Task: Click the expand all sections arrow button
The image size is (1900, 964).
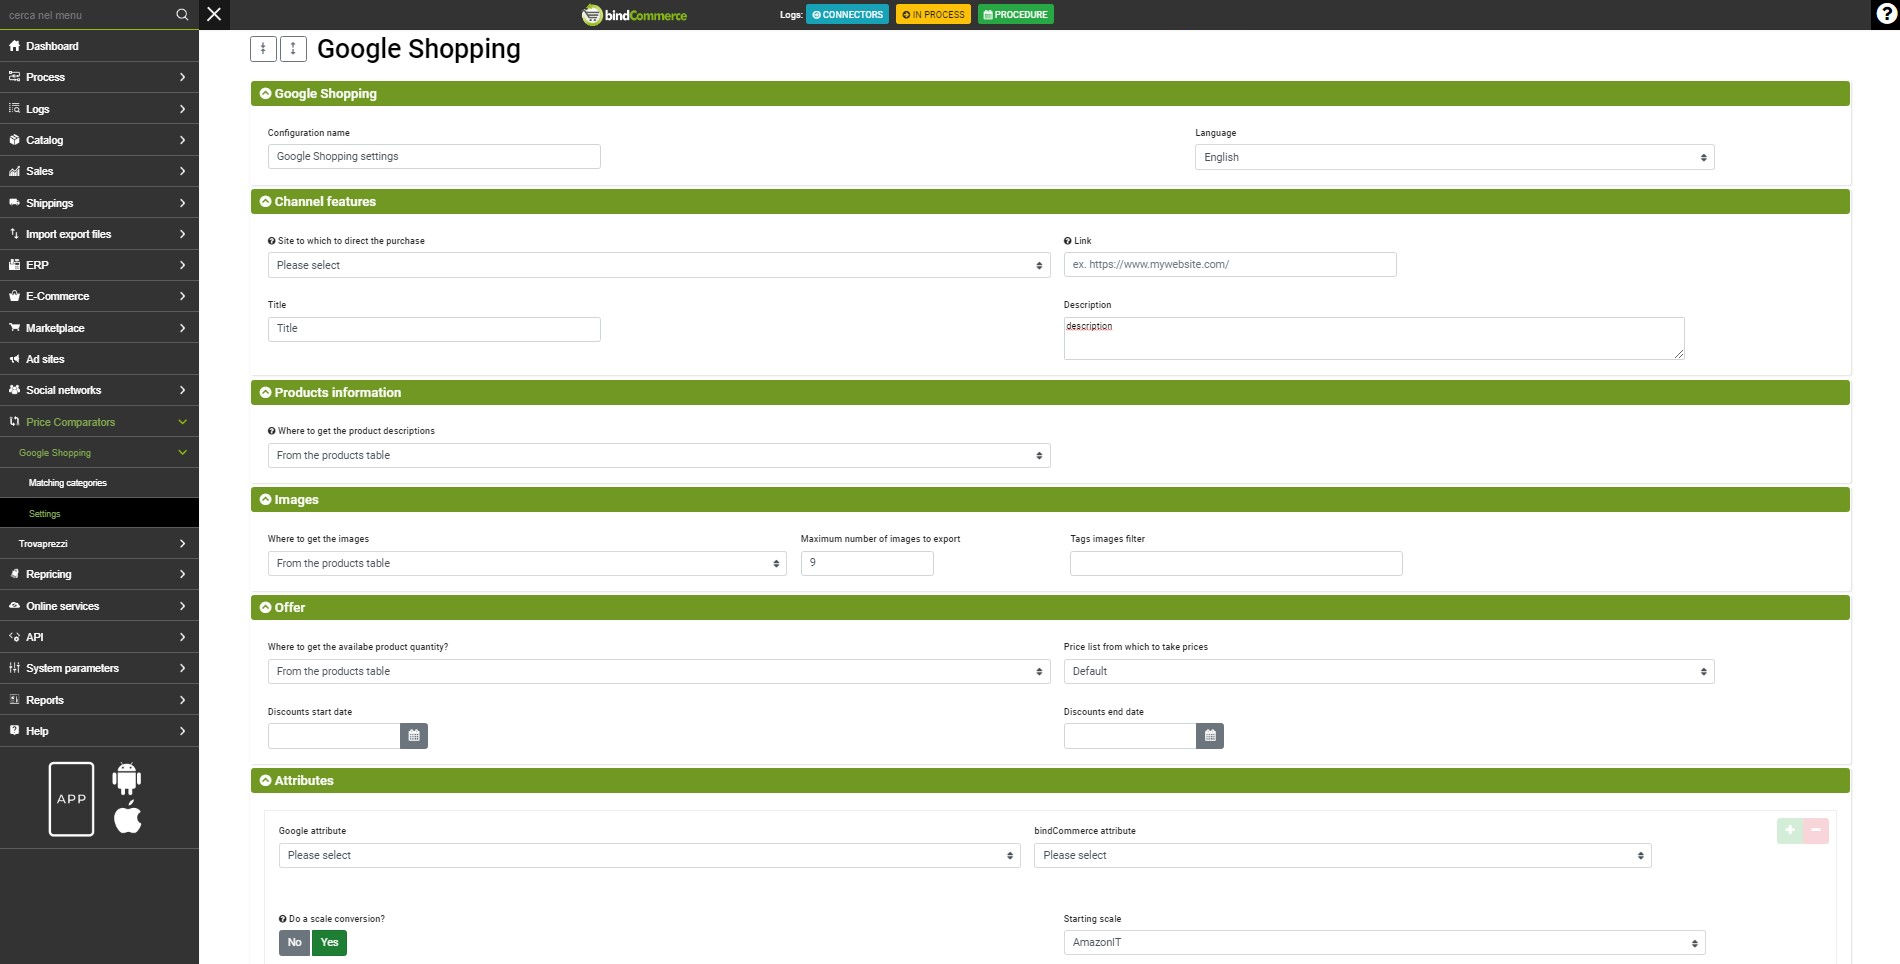Action: click(293, 48)
